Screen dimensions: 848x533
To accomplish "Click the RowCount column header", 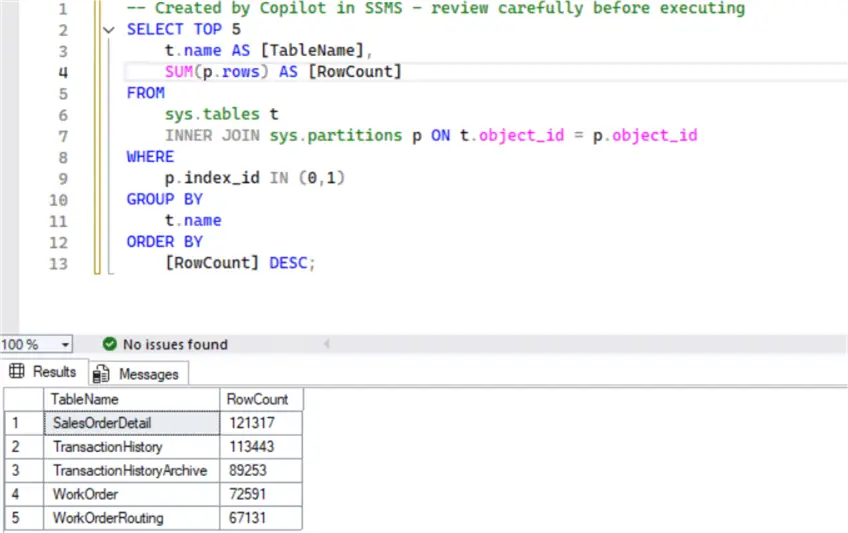I will pyautogui.click(x=261, y=399).
